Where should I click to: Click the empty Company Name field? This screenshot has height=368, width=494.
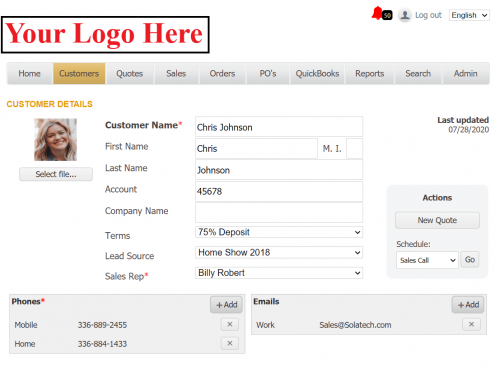click(279, 212)
